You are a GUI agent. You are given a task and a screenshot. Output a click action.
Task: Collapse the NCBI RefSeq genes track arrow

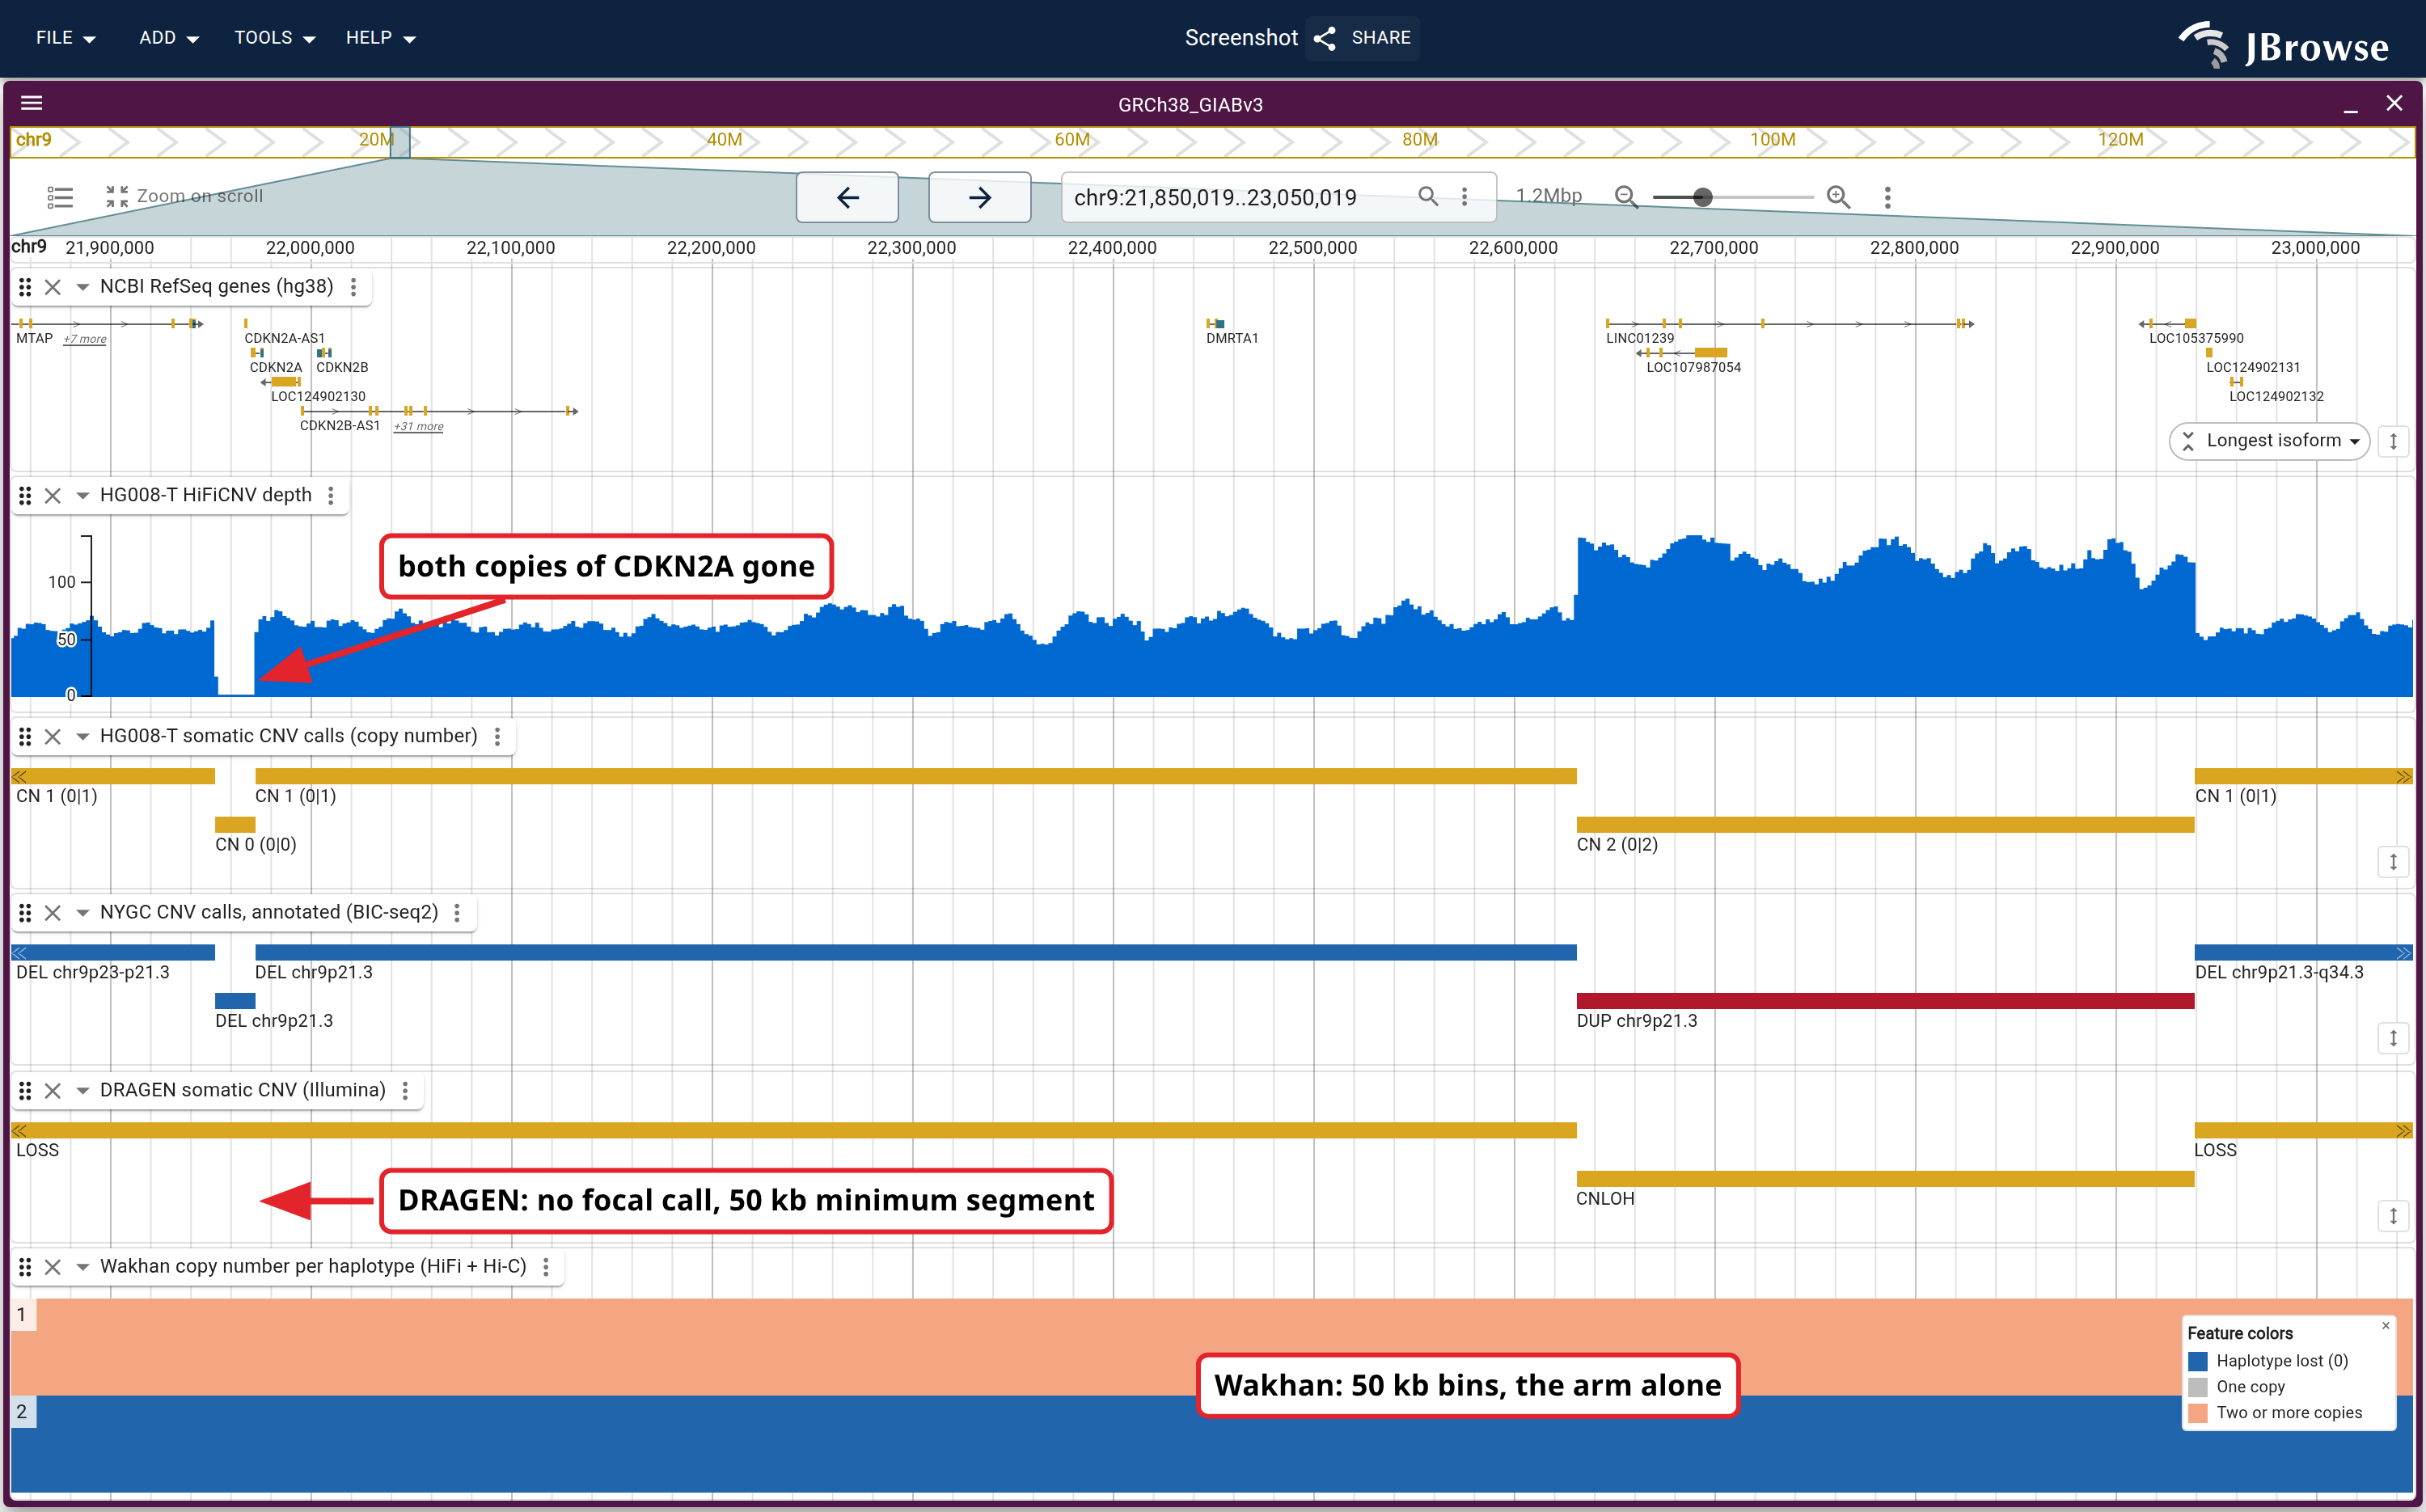click(83, 287)
